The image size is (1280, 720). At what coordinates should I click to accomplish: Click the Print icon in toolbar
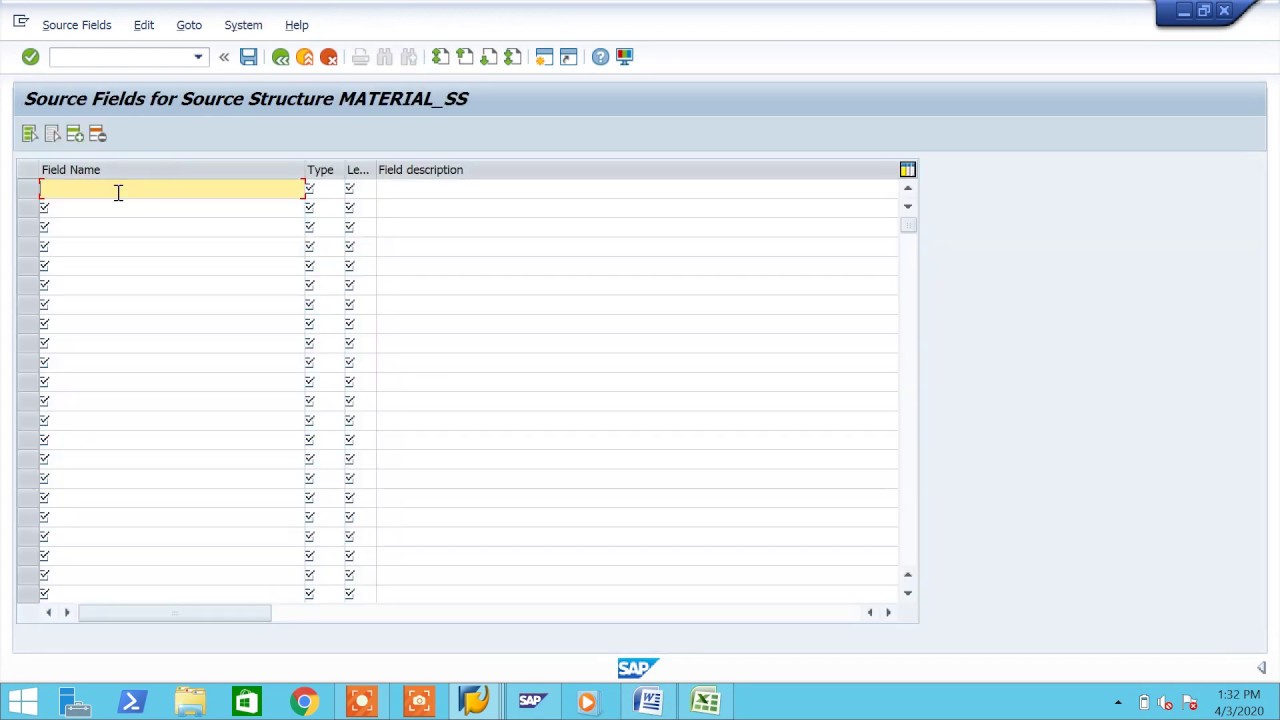coord(360,57)
